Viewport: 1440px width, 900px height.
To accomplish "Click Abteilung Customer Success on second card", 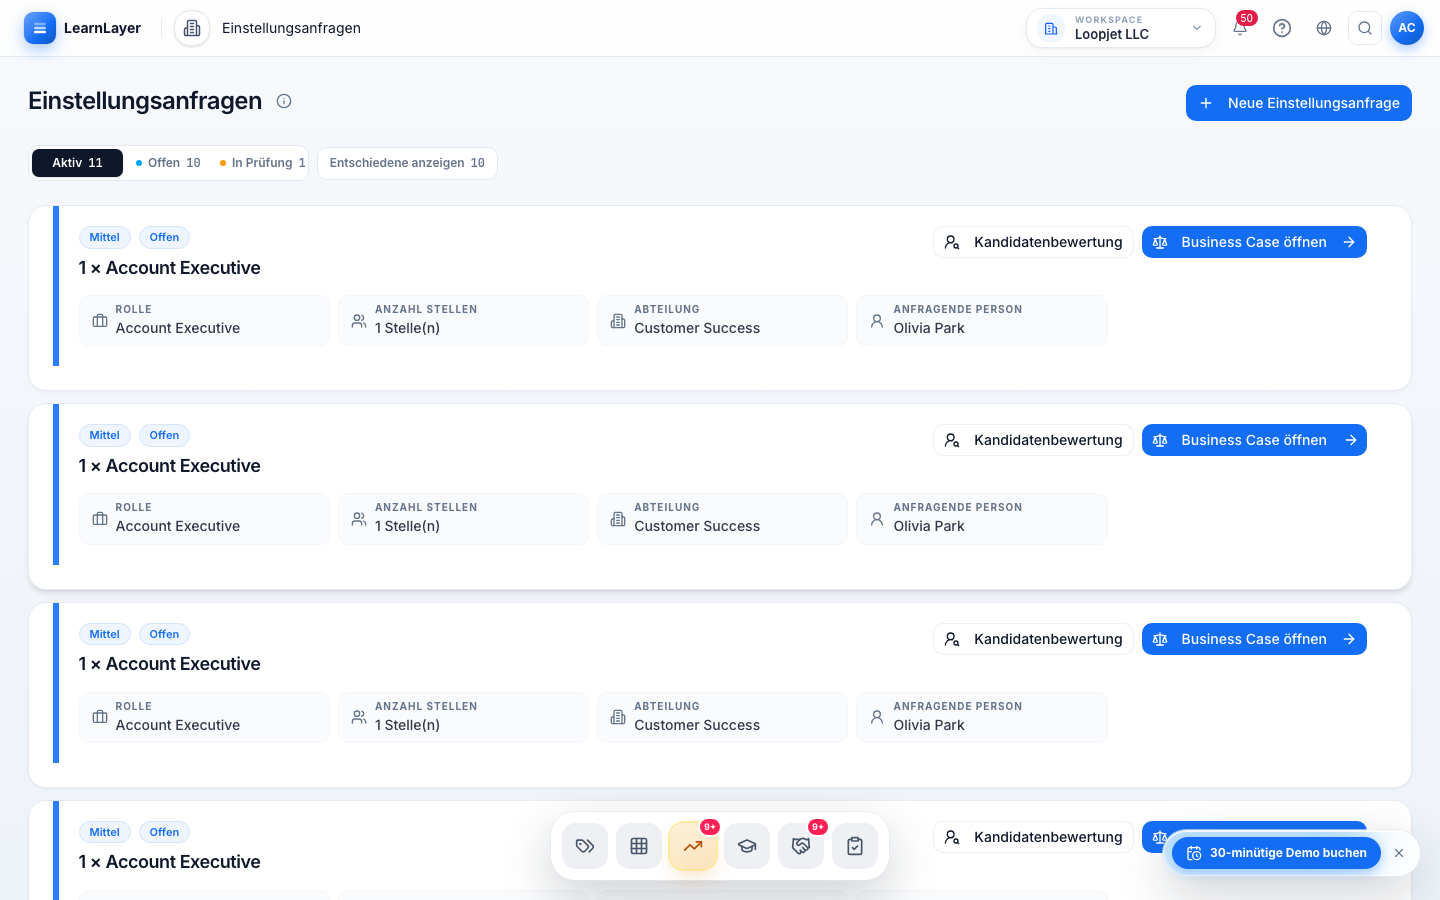I will point(722,518).
